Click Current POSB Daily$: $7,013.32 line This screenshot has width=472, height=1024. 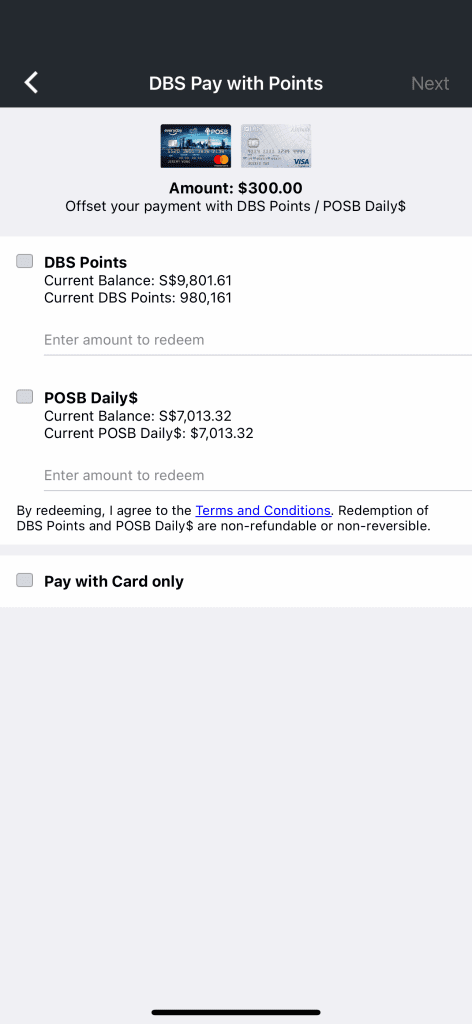[x=149, y=433]
